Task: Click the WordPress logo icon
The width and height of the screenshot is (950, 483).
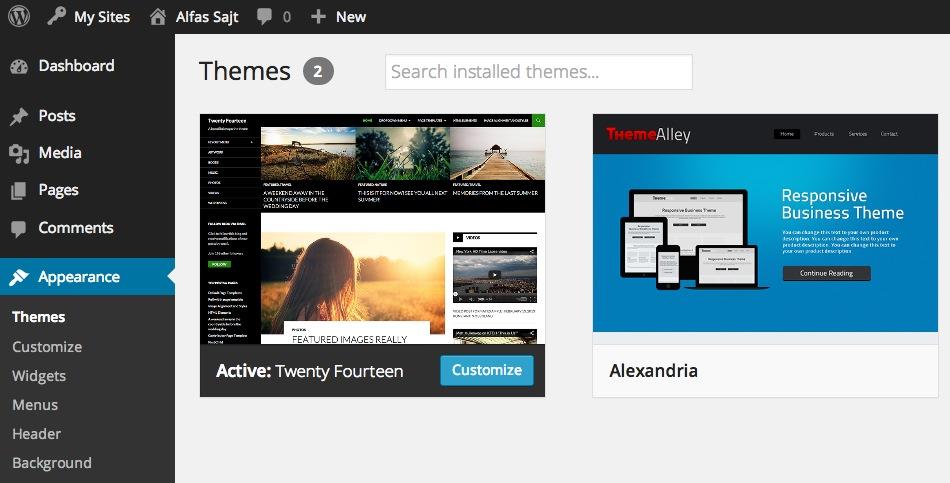Action: click(19, 16)
